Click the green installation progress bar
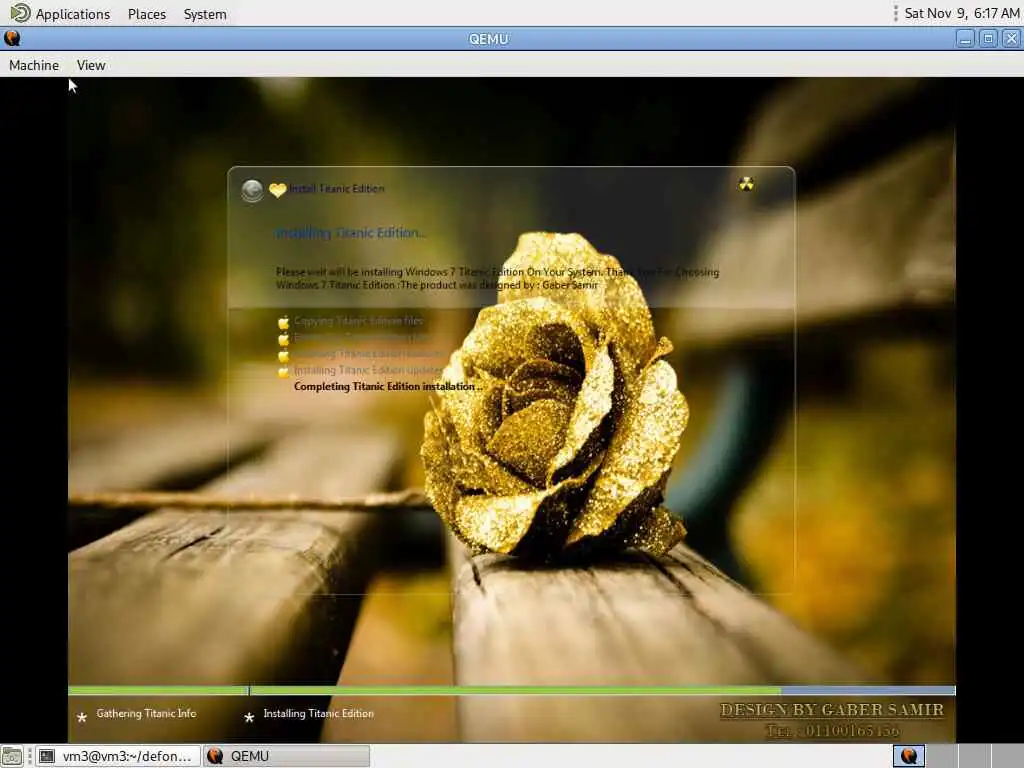1024x768 pixels. click(511, 690)
